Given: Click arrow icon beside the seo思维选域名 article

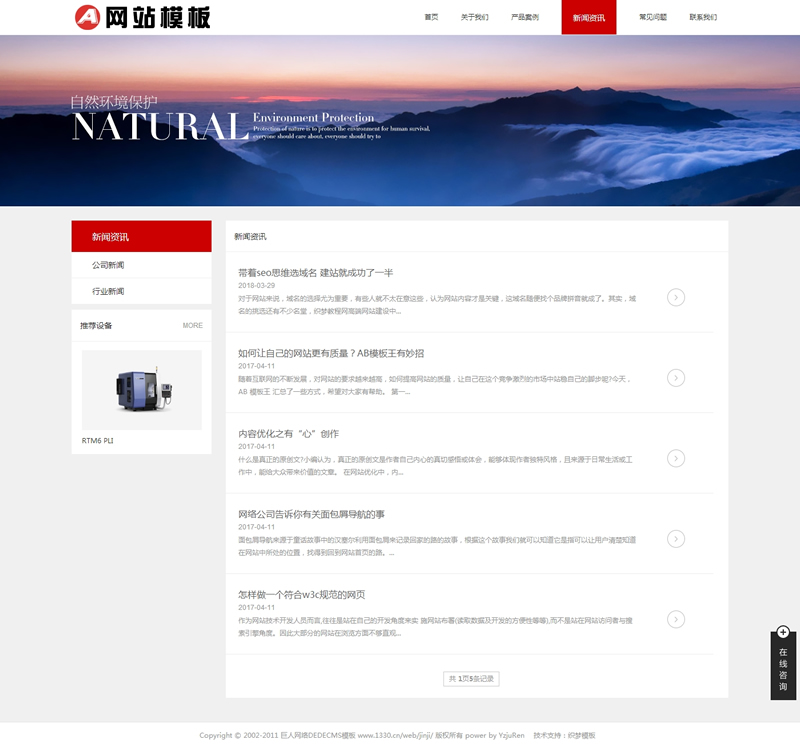Looking at the screenshot, I should (x=676, y=297).
